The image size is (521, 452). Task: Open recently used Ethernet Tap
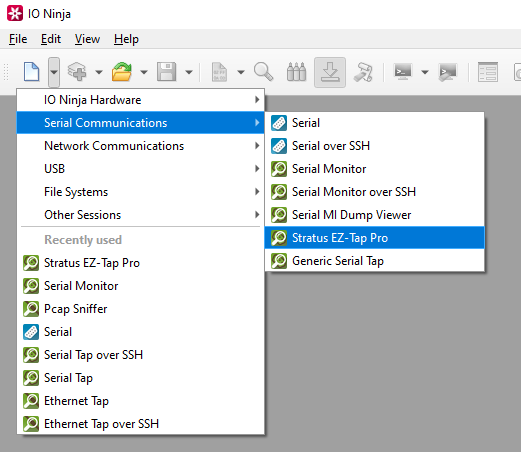pyautogui.click(x=140, y=401)
